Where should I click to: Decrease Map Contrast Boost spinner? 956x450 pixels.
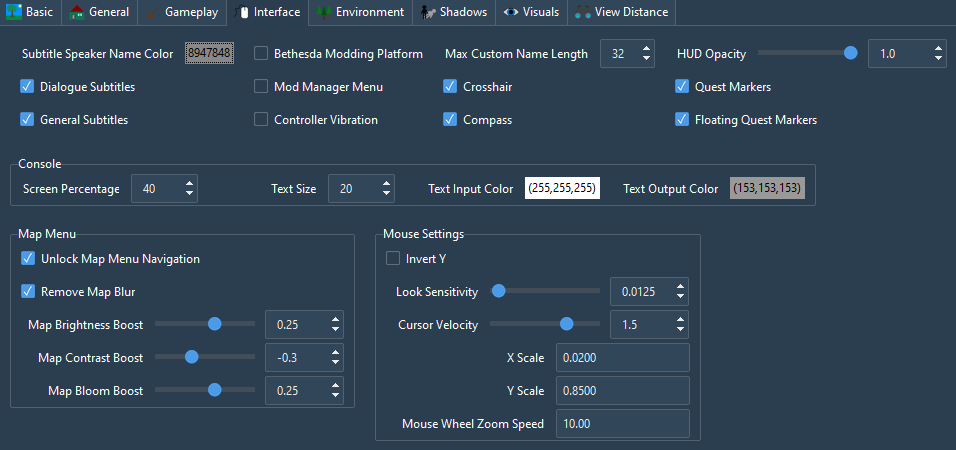(335, 362)
